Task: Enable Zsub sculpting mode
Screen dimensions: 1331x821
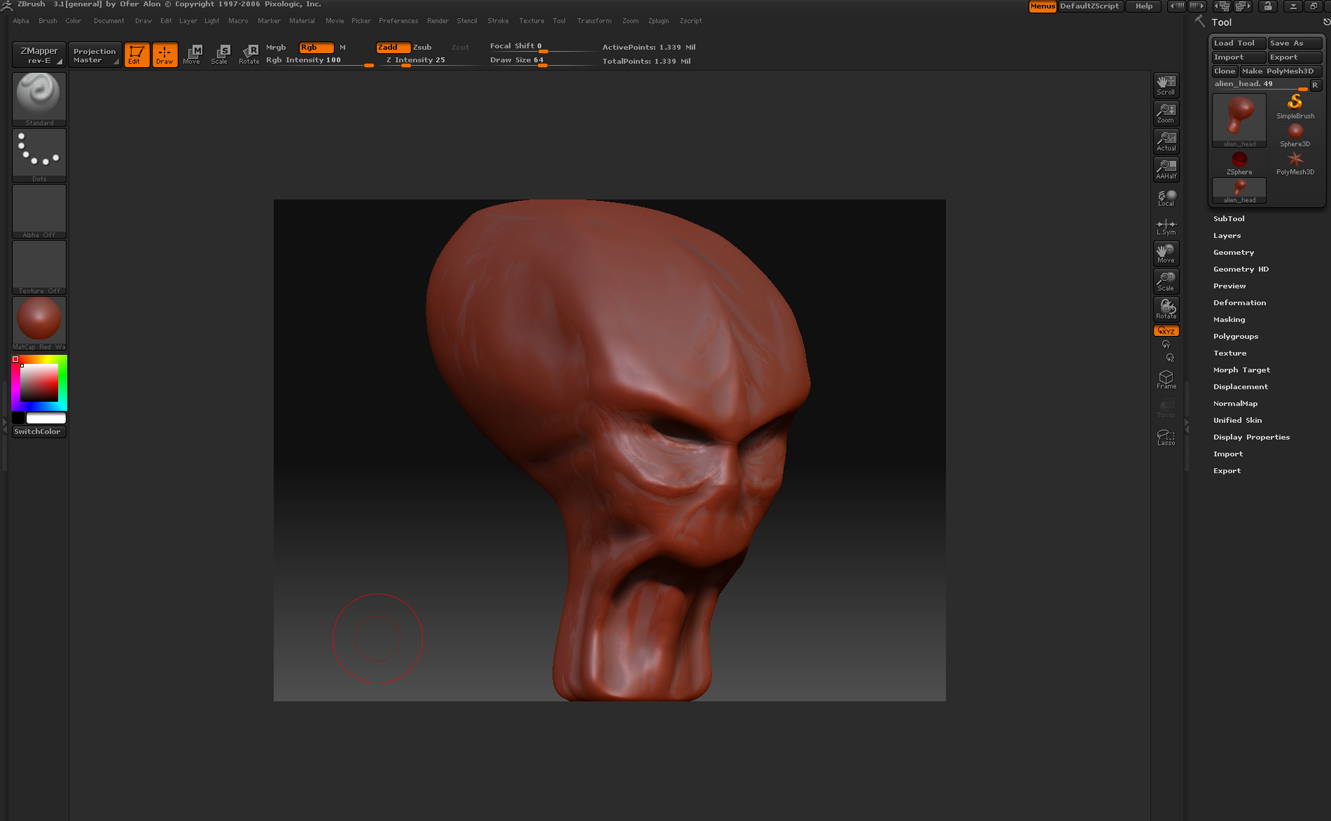Action: point(421,46)
